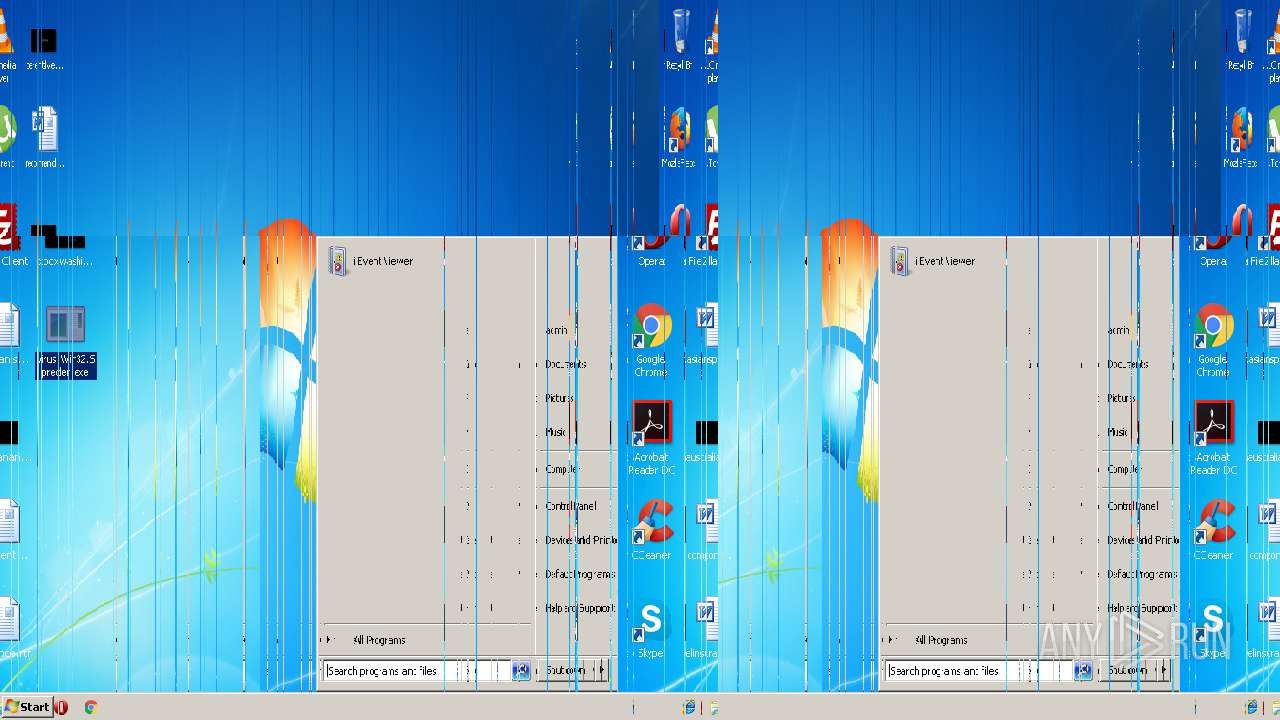This screenshot has width=1280, height=720.
Task: Open Computer in right Start menu copy
Action: [x=1124, y=469]
